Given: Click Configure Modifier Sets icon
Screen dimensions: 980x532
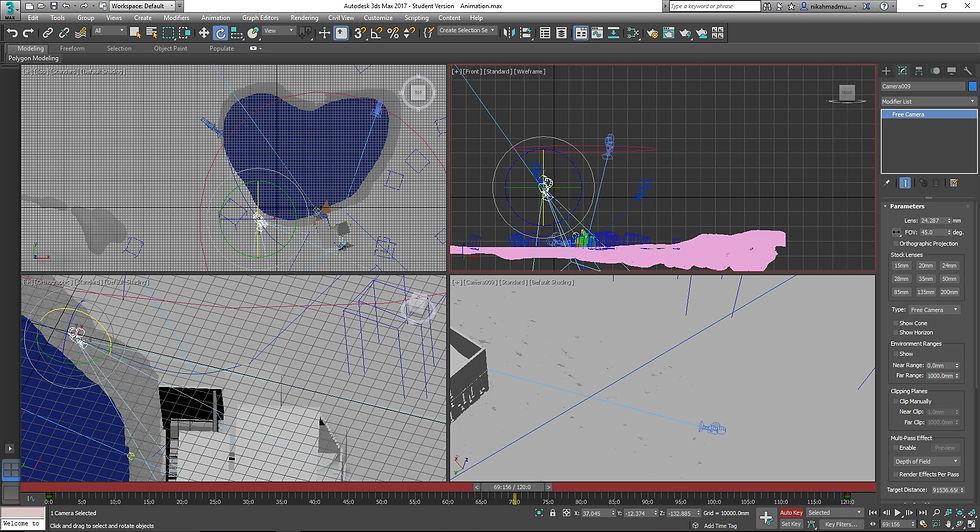Looking at the screenshot, I should click(x=954, y=183).
